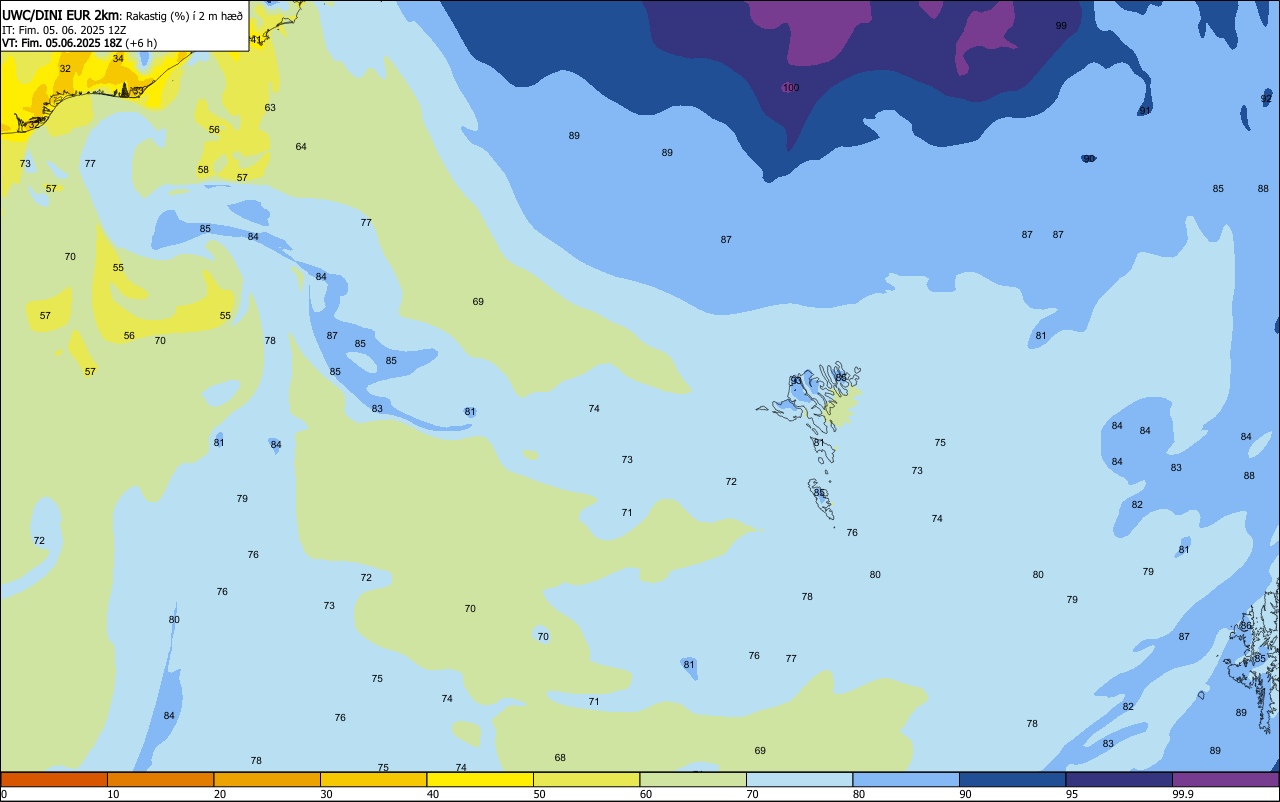The height and width of the screenshot is (802, 1280).
Task: Click the purple legend swatch above 99.9
Action: [1225, 779]
